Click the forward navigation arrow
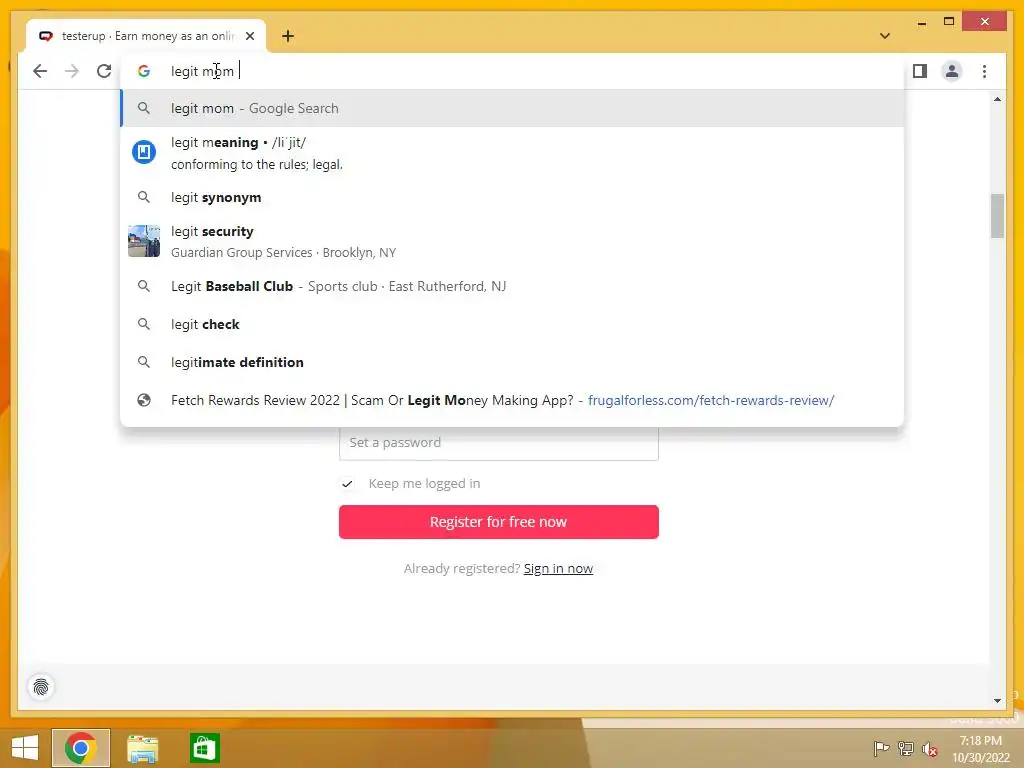 (x=72, y=71)
